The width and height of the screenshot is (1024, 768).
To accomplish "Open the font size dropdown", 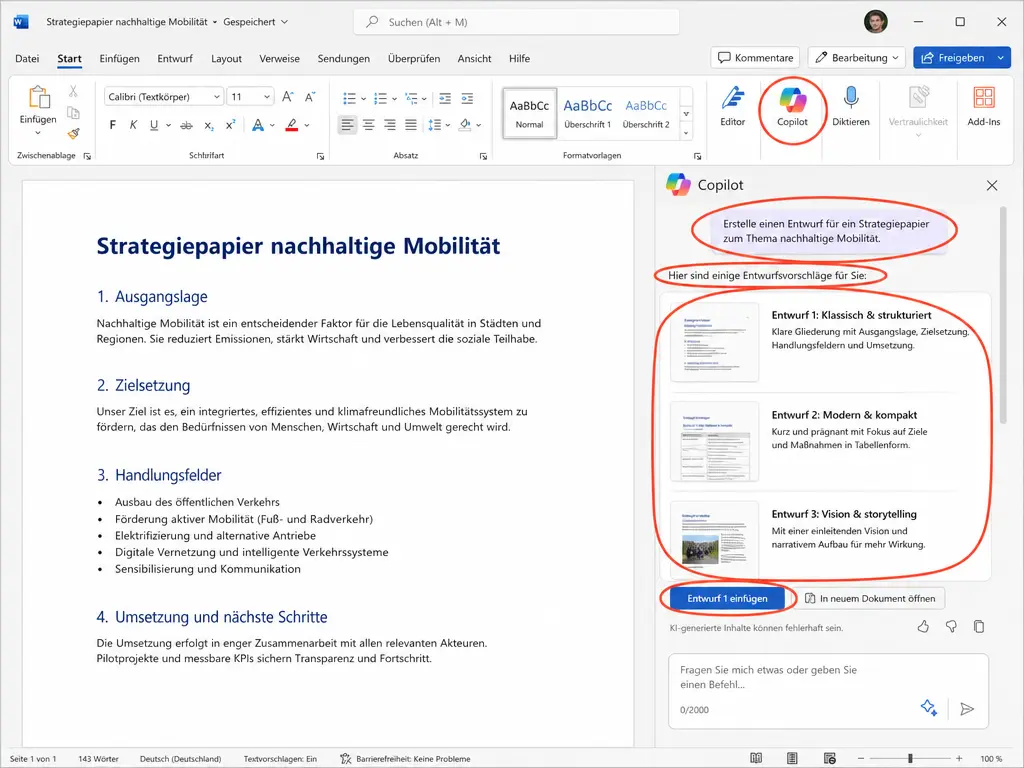I will coord(266,97).
